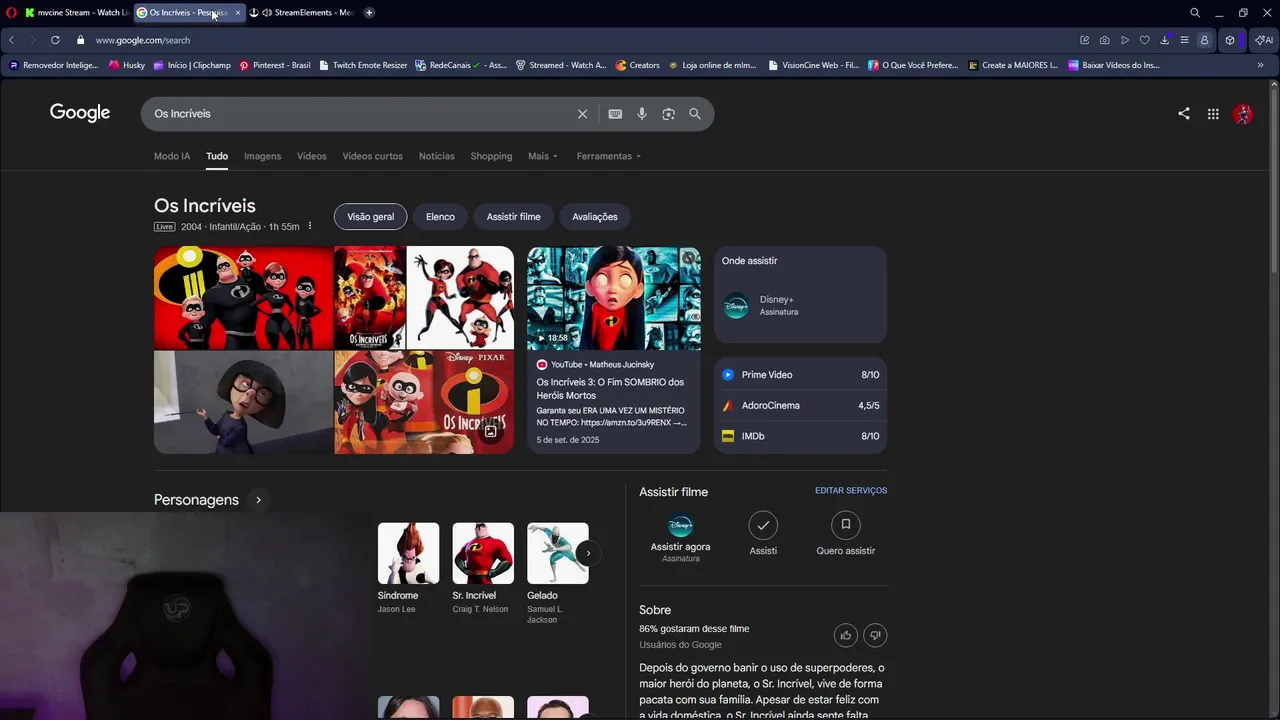
Task: Click the padlock site security icon
Action: tap(81, 40)
